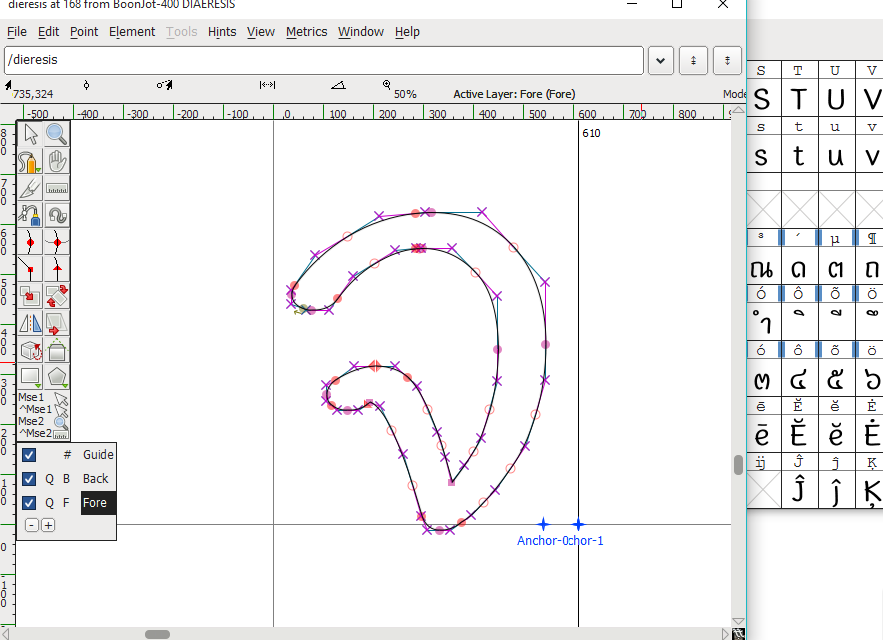Activate the Spiro mode tool
Screen dimensions: 883x640
click(x=57, y=215)
